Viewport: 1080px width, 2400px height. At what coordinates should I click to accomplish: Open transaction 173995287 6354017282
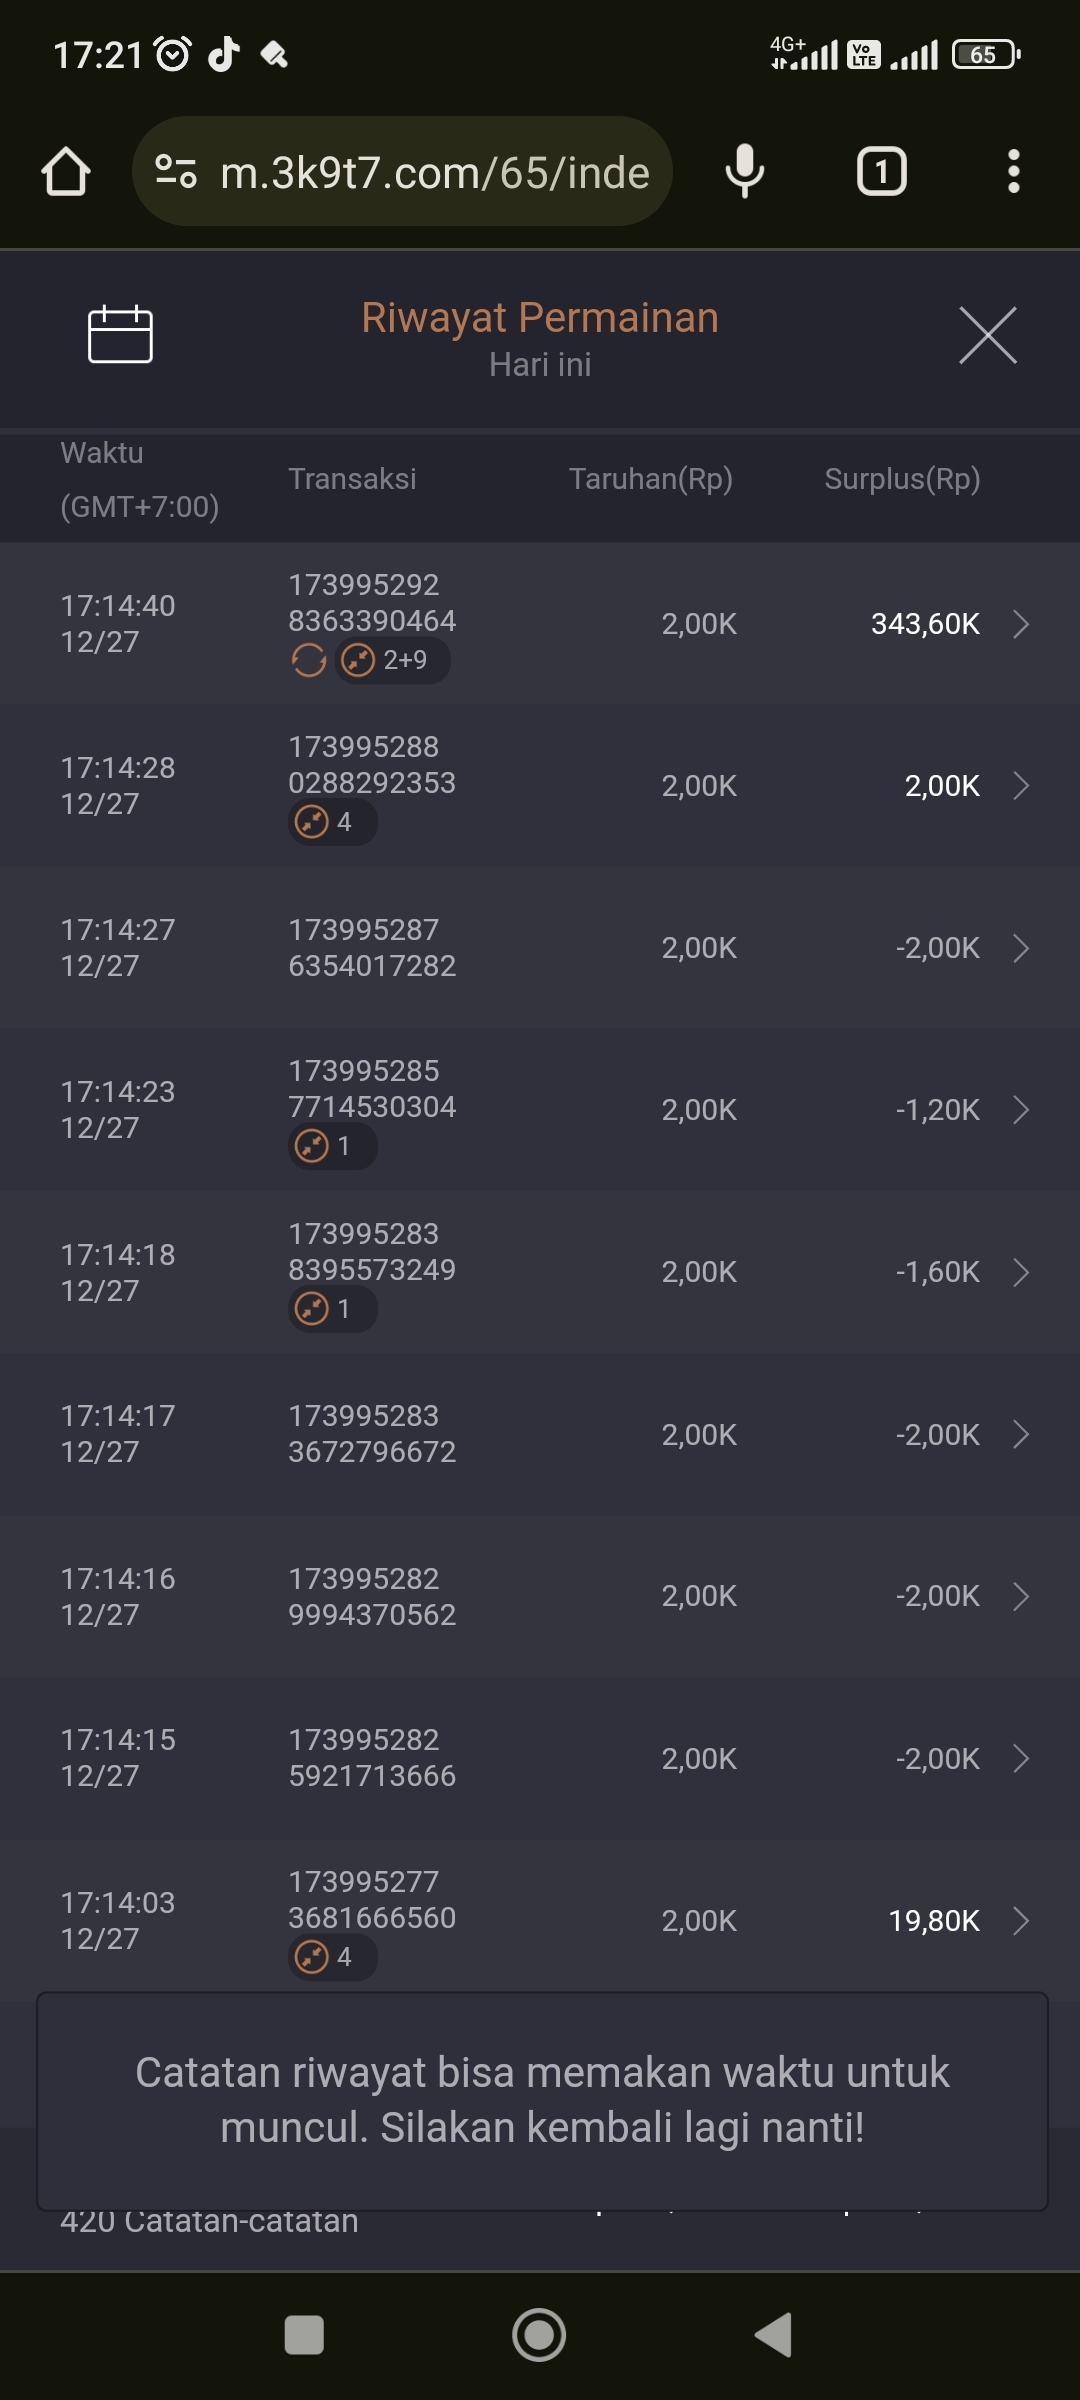click(x=372, y=948)
